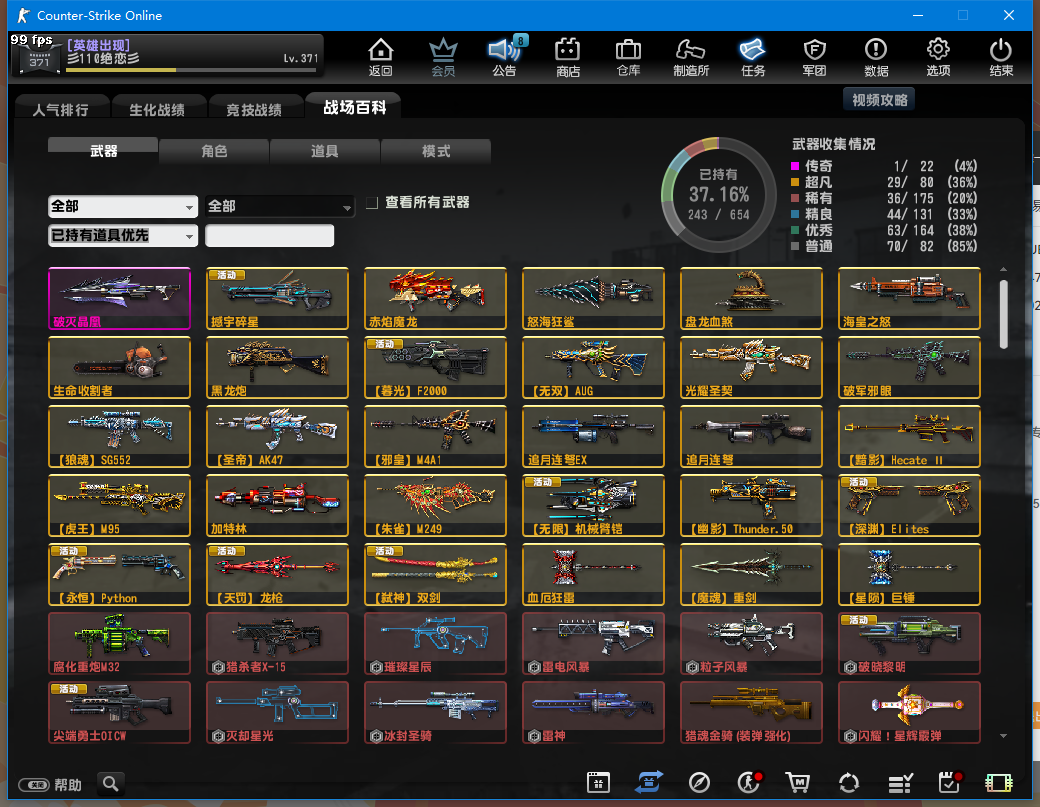Select the 腐化重炮M32 weapon card
Screen dimensions: 1040x807
[x=119, y=643]
